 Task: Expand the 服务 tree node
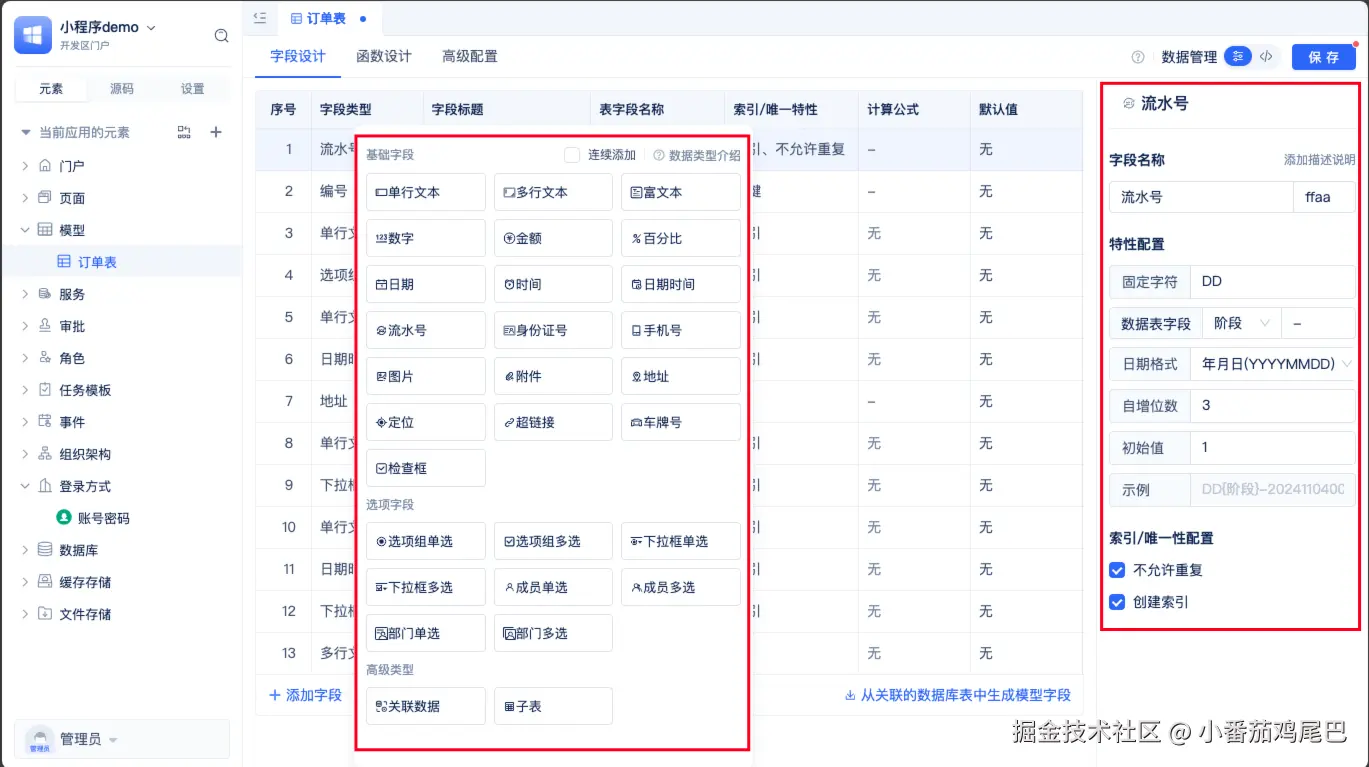tap(26, 294)
